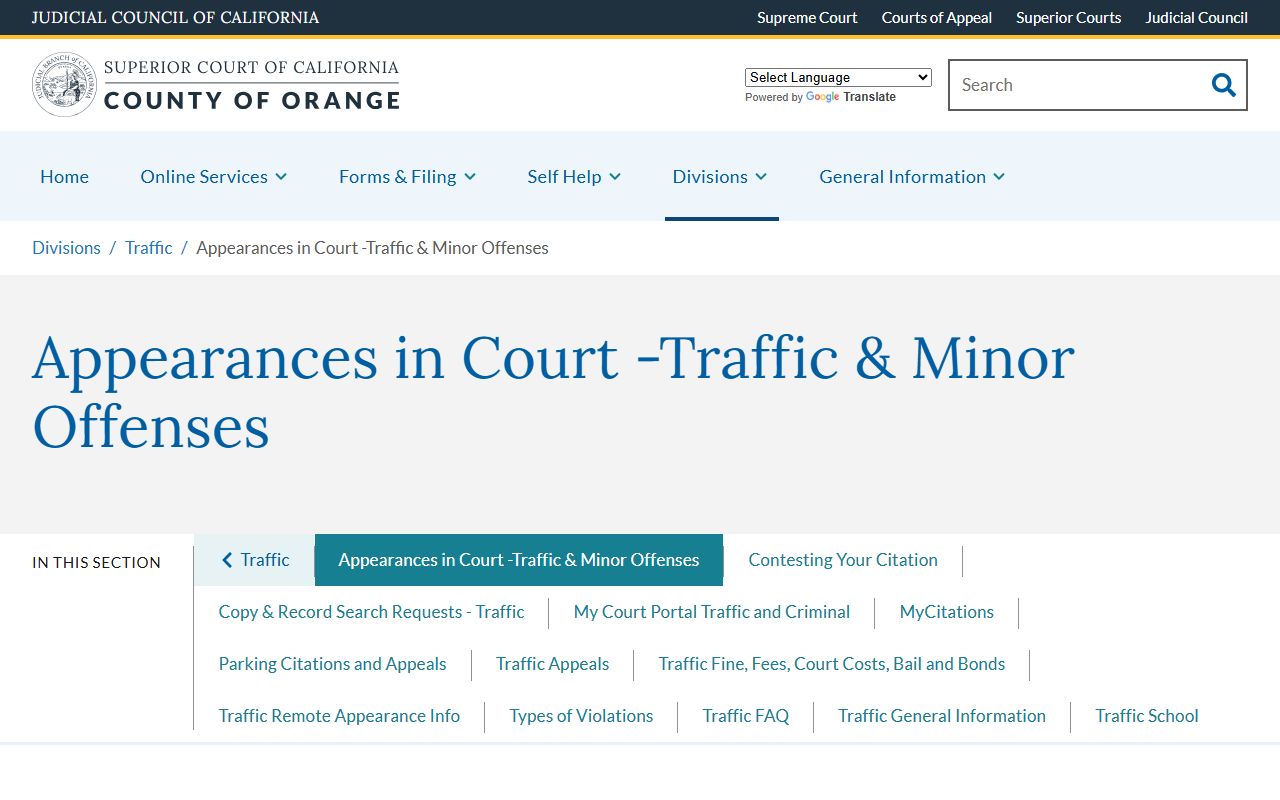Click the back chevron beside Traffic
Screen dimensions: 1280x800
pos(227,560)
